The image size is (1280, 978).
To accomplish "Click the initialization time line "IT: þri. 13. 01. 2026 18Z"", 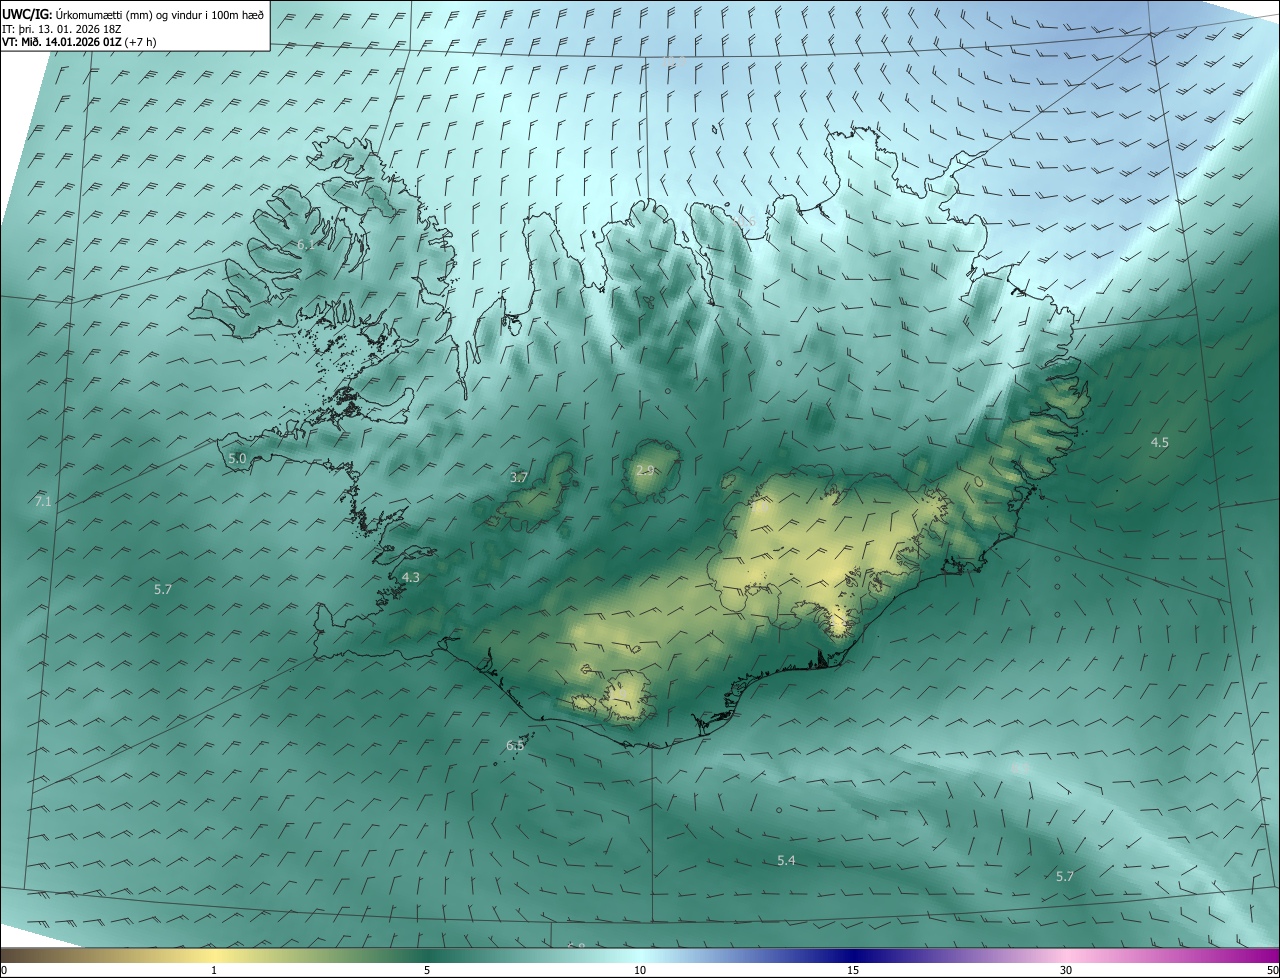I will tap(62, 29).
